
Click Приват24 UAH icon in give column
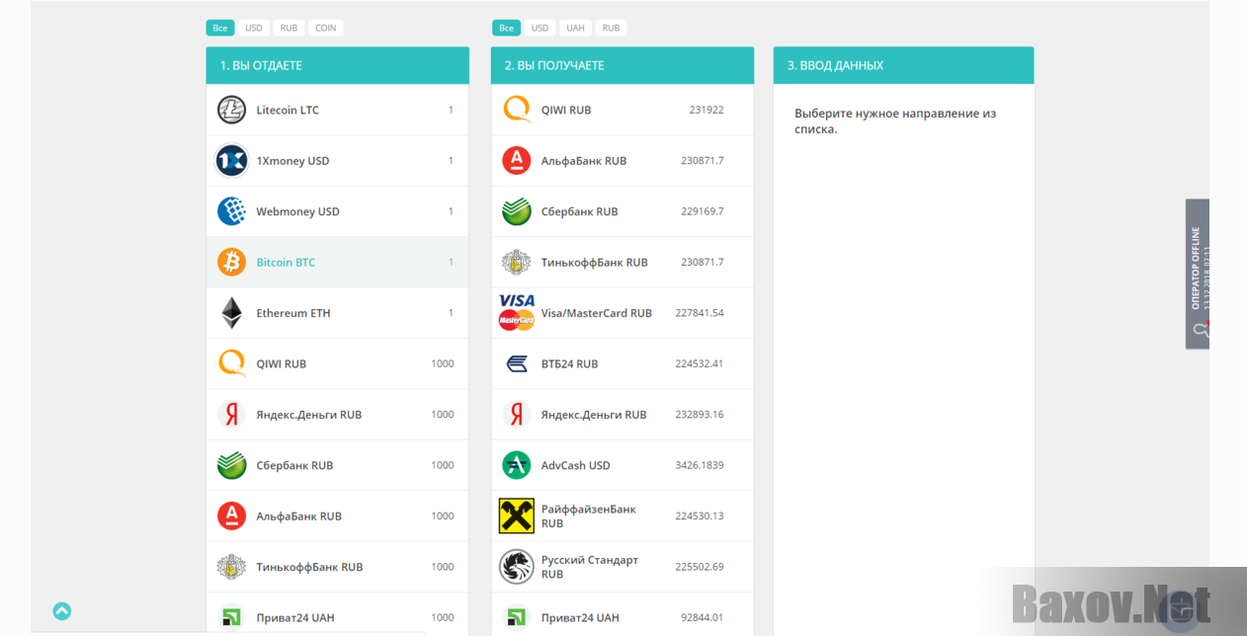coord(232,617)
